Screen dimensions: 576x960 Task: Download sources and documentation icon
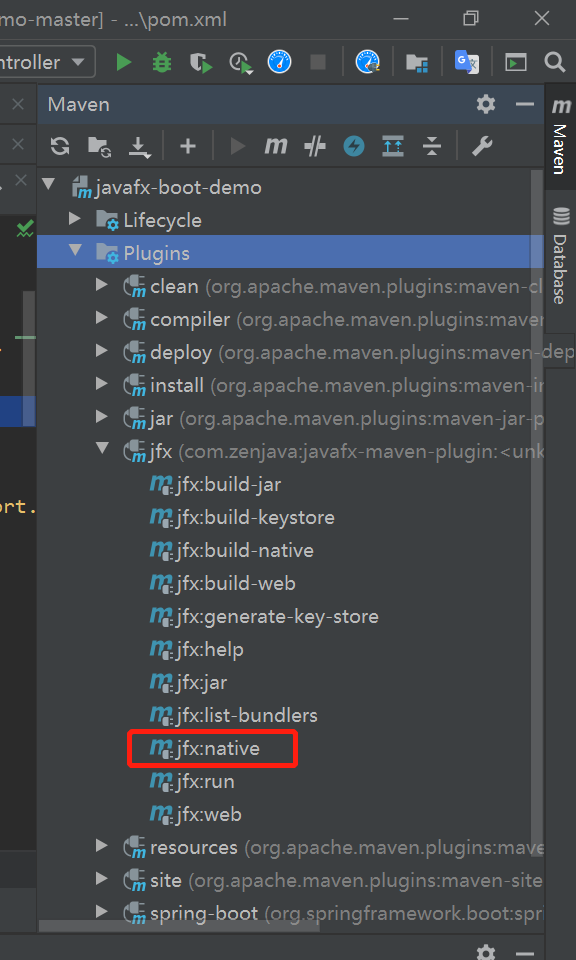(x=140, y=147)
